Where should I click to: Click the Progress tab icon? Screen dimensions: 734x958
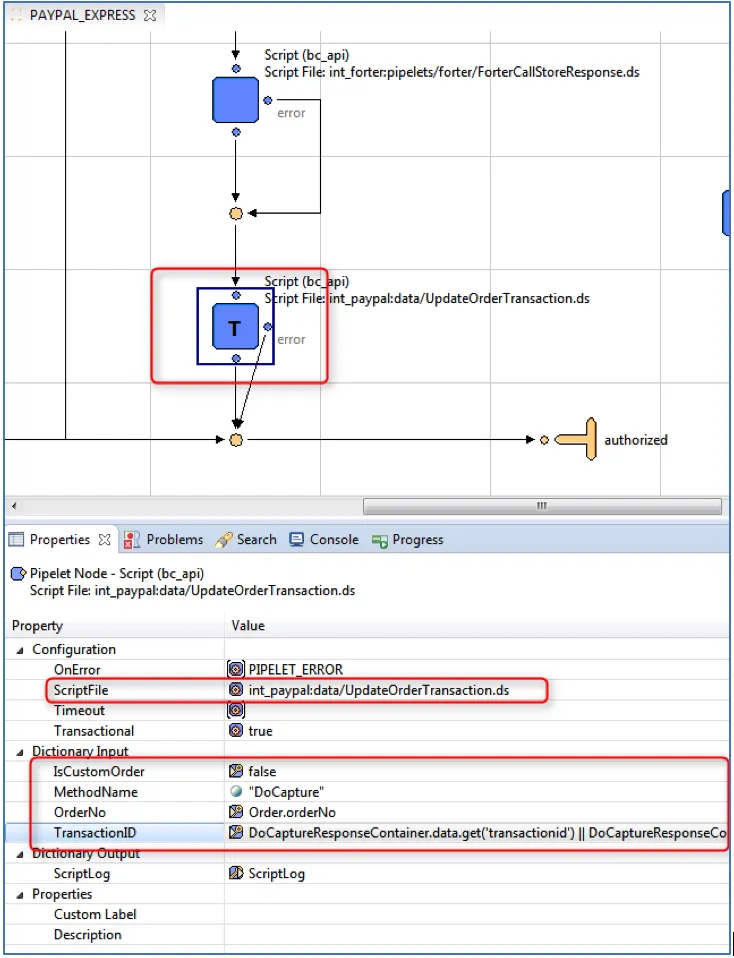coord(380,541)
